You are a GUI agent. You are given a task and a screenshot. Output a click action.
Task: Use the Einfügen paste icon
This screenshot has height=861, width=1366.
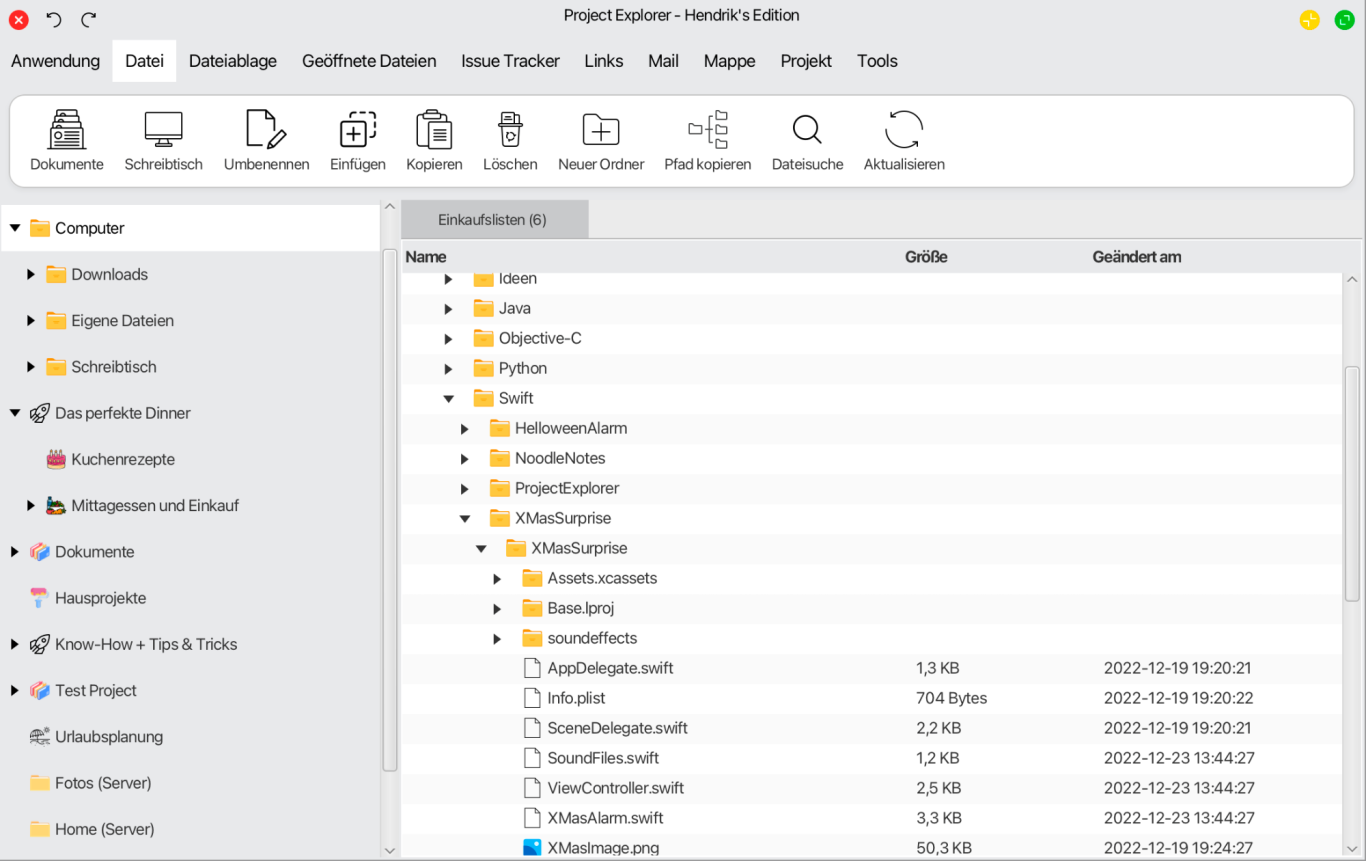(358, 141)
